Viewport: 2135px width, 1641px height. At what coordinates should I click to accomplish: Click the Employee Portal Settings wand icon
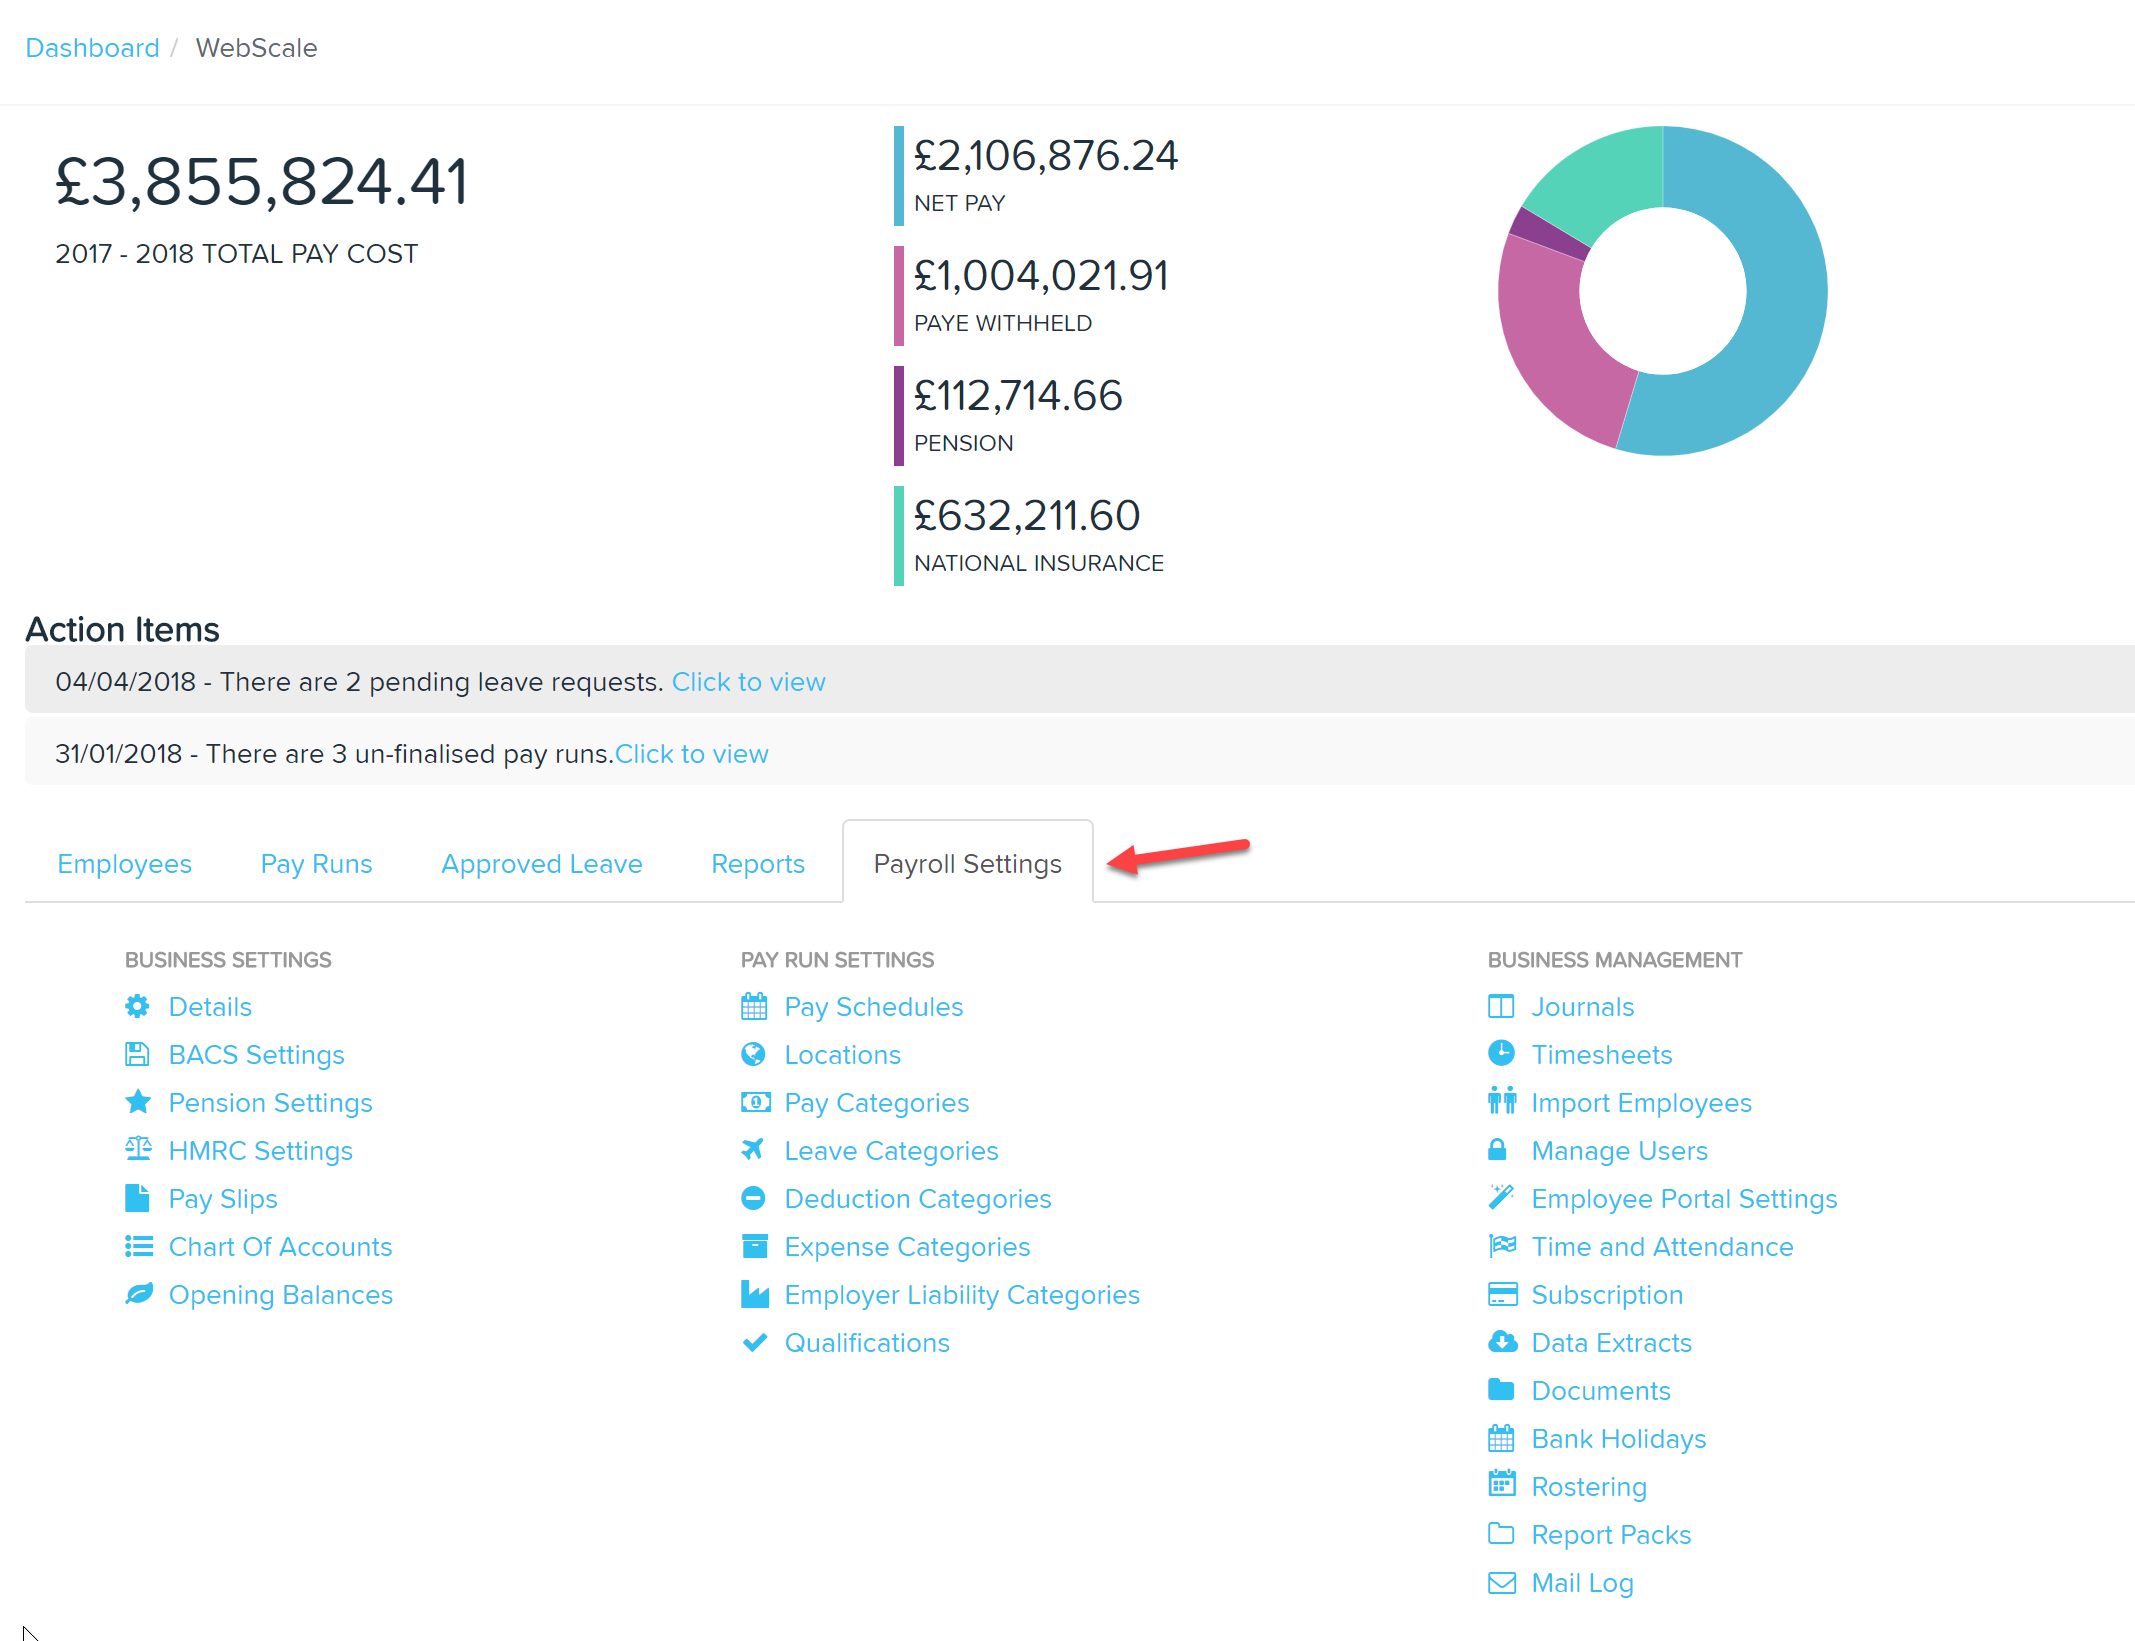point(1501,1197)
